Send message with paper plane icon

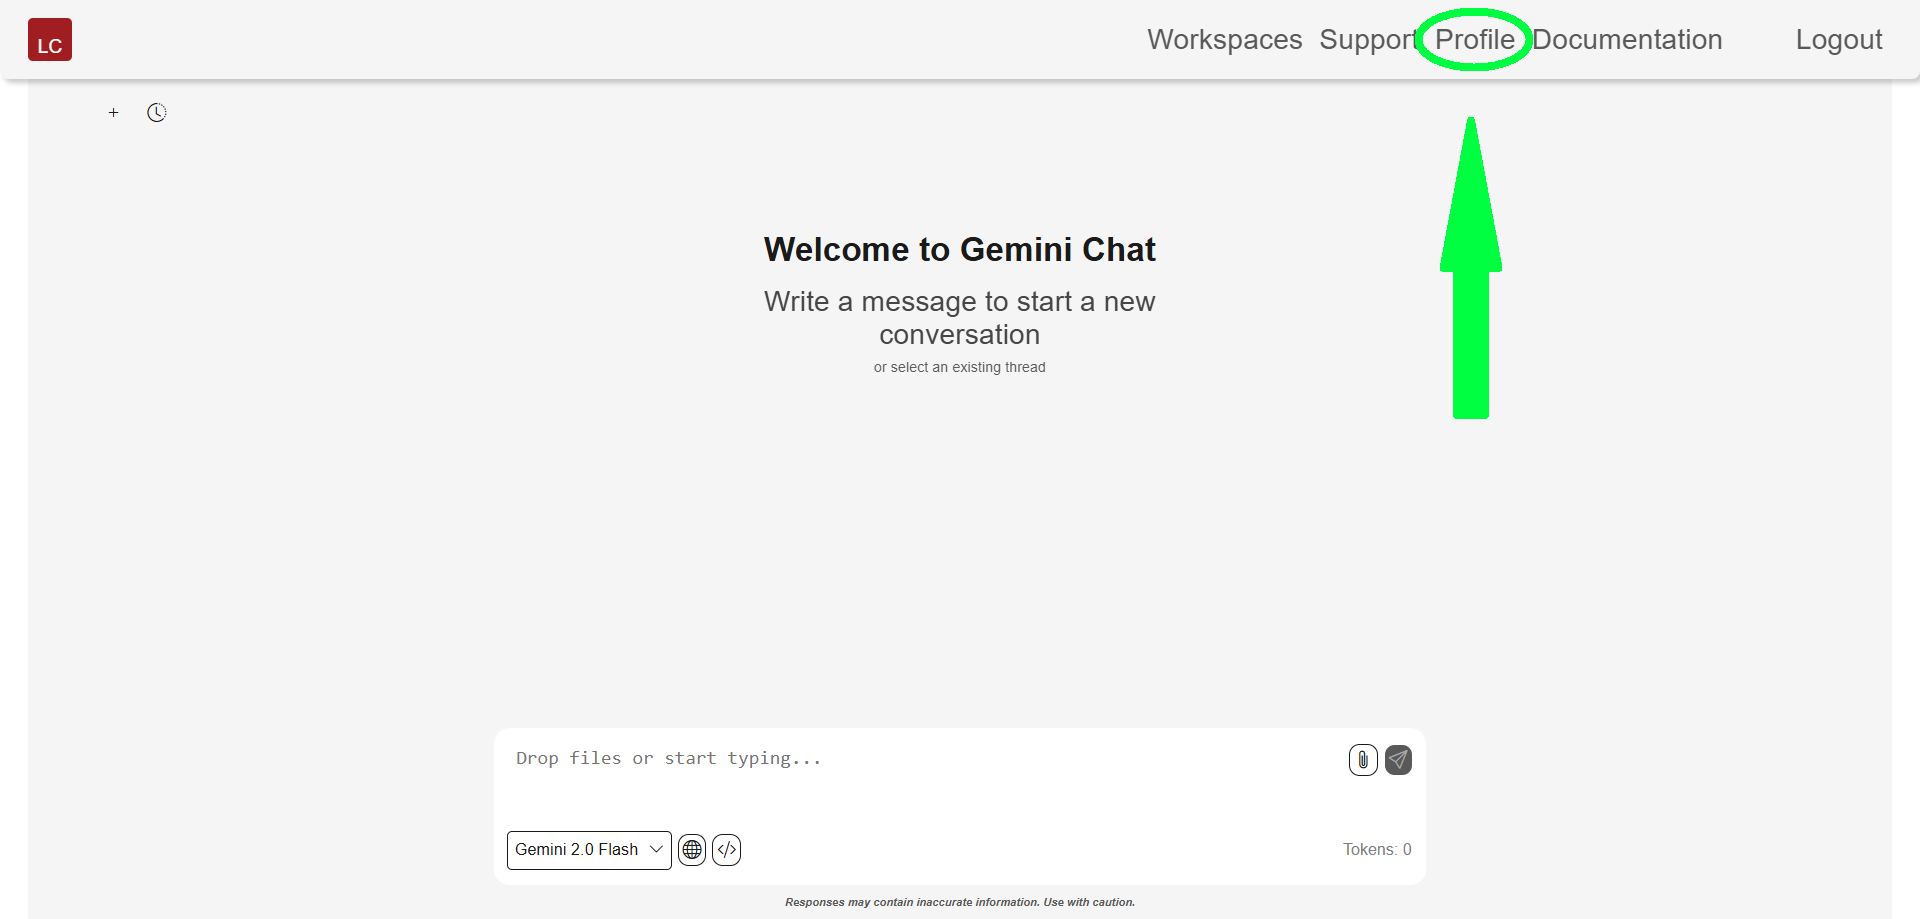tap(1398, 760)
